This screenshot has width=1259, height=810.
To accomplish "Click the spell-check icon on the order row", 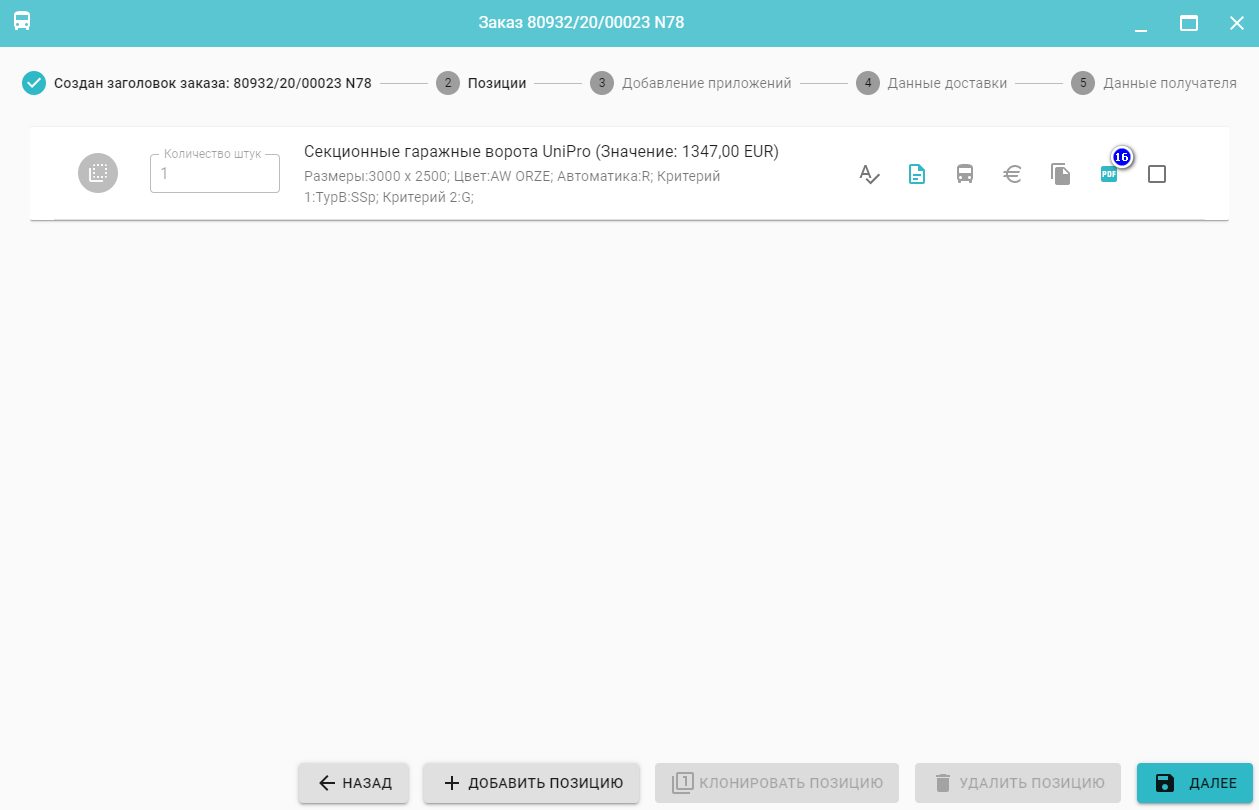I will coord(869,174).
